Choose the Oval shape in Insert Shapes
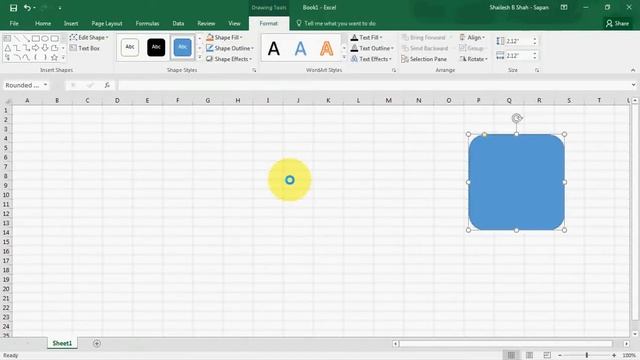Image resolution: width=640 pixels, height=360 pixels. (x=45, y=39)
